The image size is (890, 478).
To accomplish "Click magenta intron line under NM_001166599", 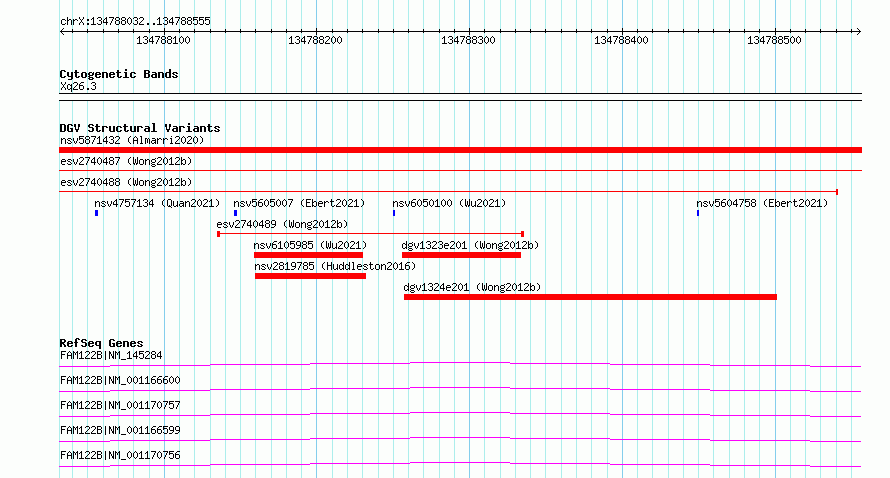I will click(460, 439).
